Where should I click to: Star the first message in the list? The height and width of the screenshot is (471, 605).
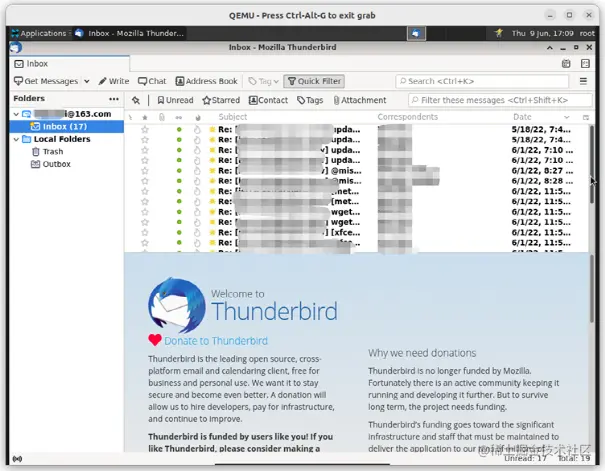(x=145, y=129)
